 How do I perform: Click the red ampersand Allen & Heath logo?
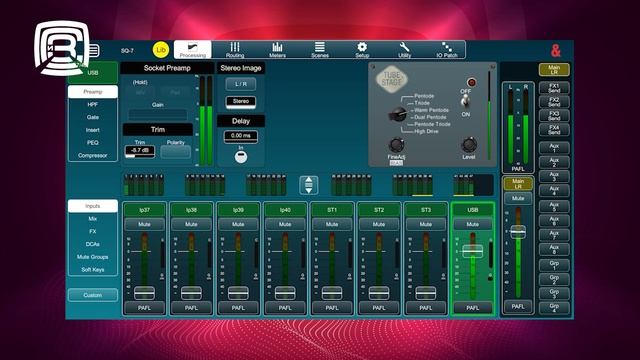pyautogui.click(x=556, y=51)
